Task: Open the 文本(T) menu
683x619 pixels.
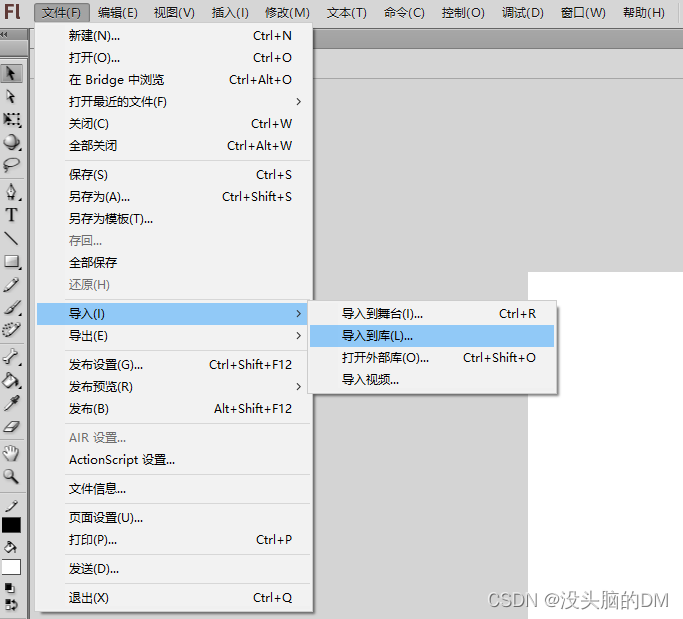Action: (347, 13)
